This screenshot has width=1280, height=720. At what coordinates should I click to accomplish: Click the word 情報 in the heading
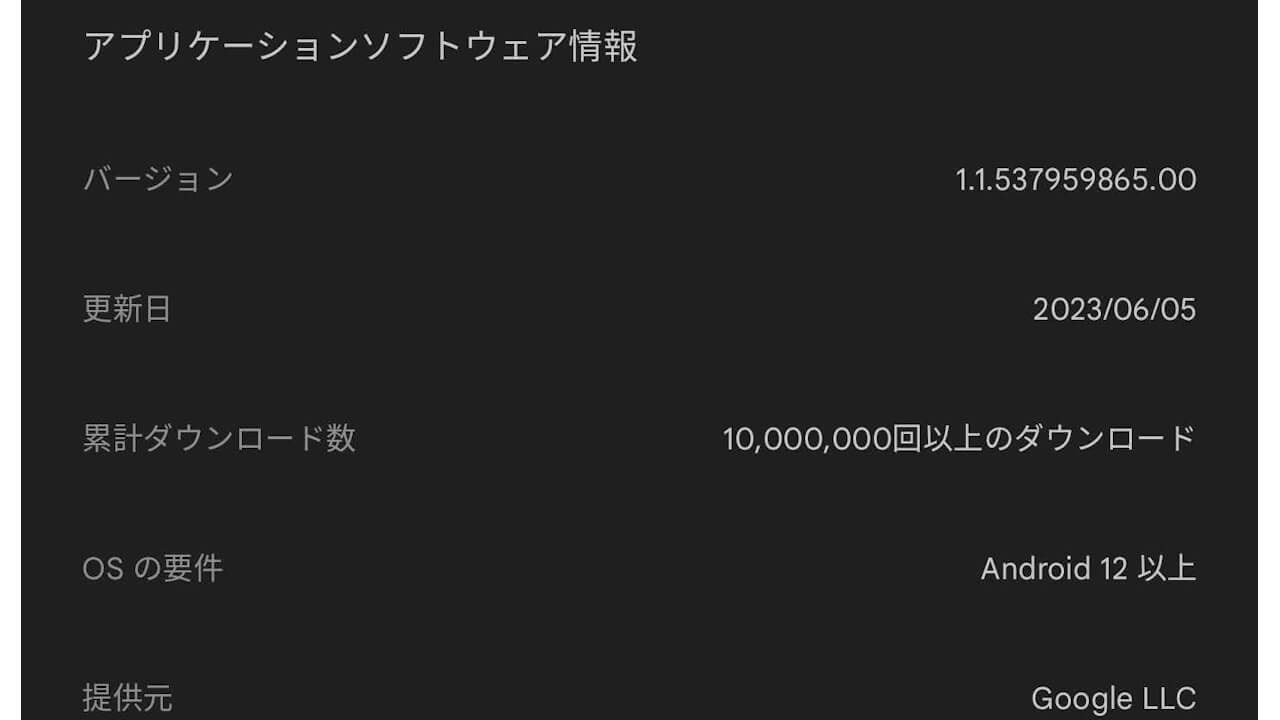(x=603, y=47)
